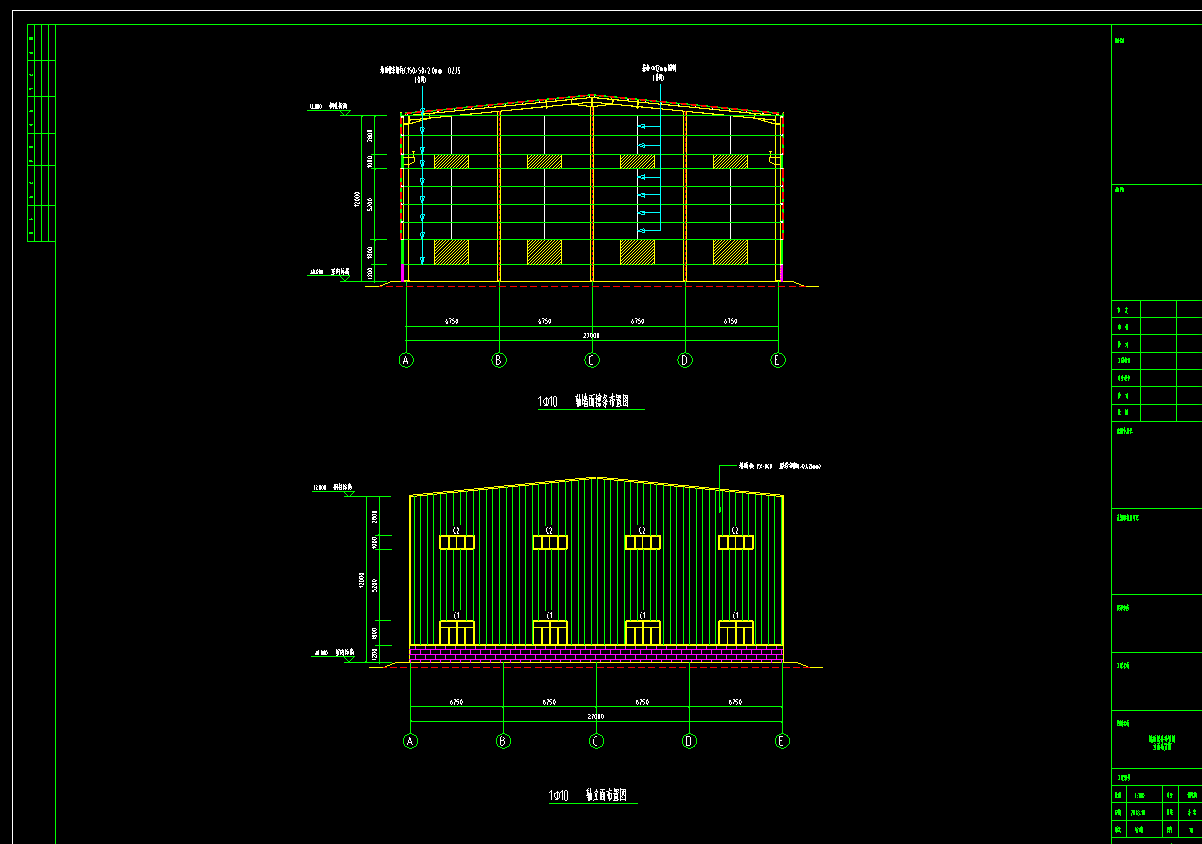Select the 6750 dimension between axes D-E, brick-base elevation

pyautogui.click(x=735, y=702)
